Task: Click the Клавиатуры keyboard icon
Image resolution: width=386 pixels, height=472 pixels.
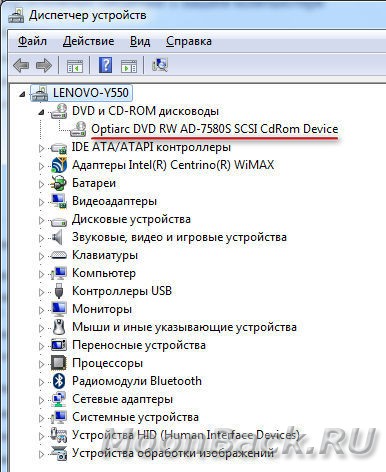Action: point(59,256)
